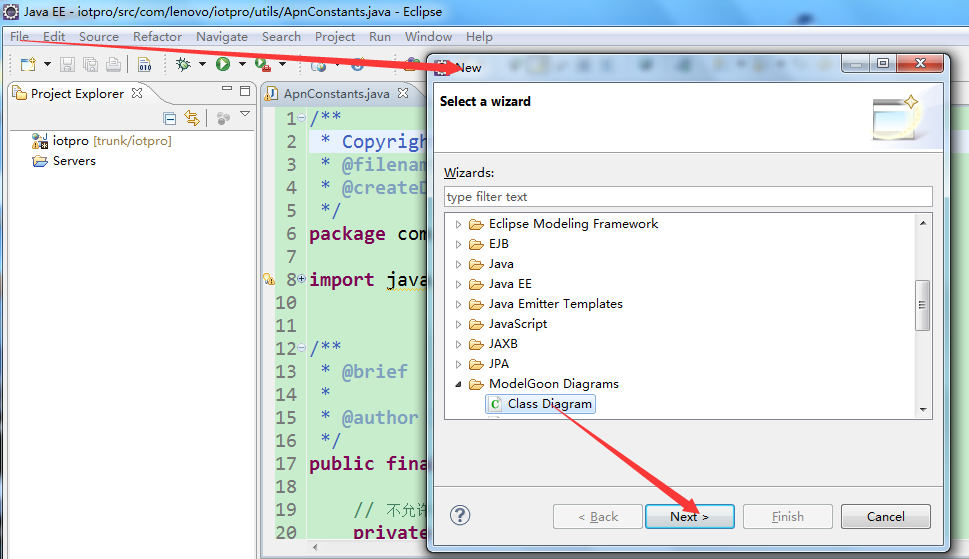Open the Run configurations dropdown arrow
Viewport: 969px width, 559px height.
[242, 64]
